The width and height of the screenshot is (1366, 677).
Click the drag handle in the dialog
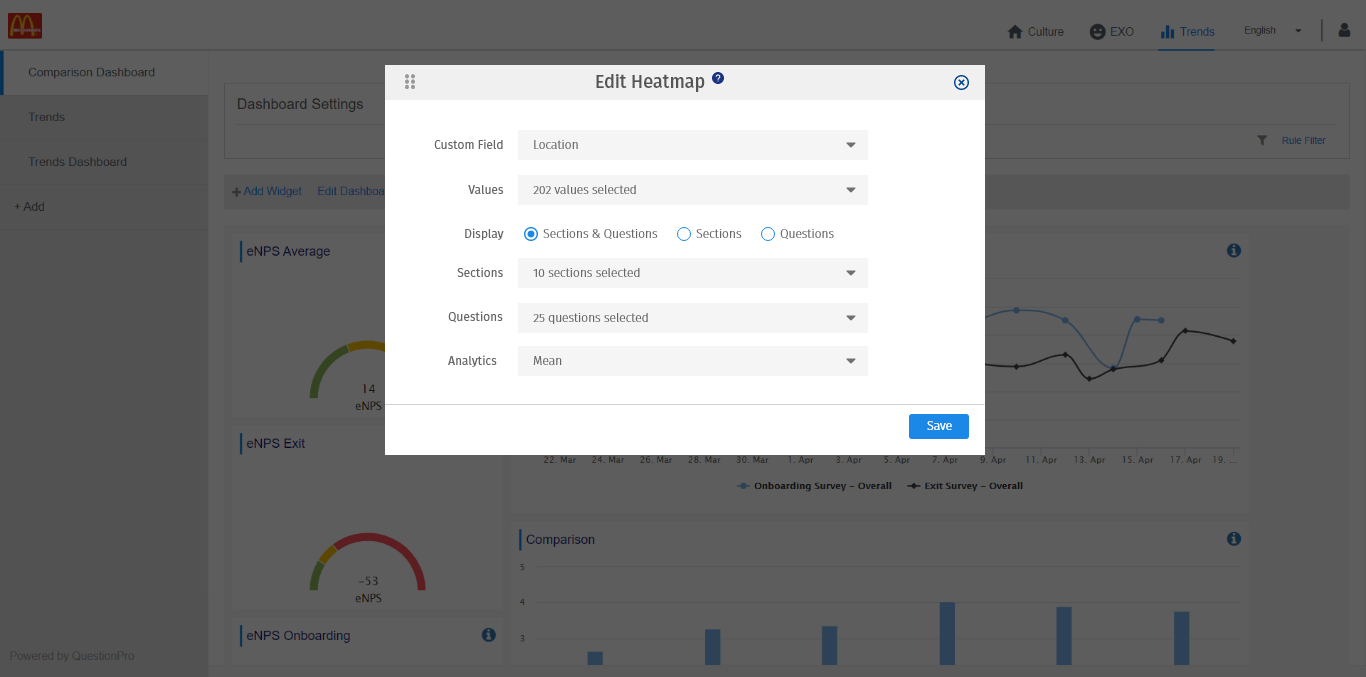click(x=410, y=82)
